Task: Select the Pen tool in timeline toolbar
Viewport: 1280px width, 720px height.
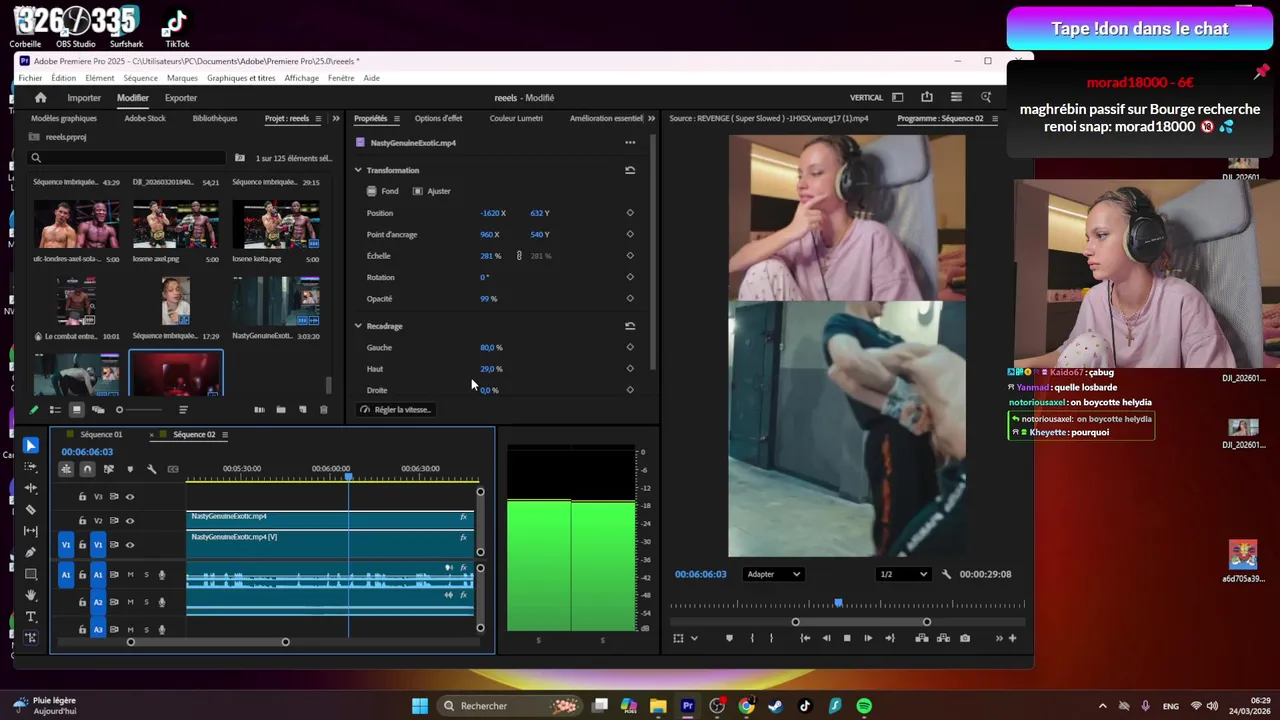Action: (31, 552)
